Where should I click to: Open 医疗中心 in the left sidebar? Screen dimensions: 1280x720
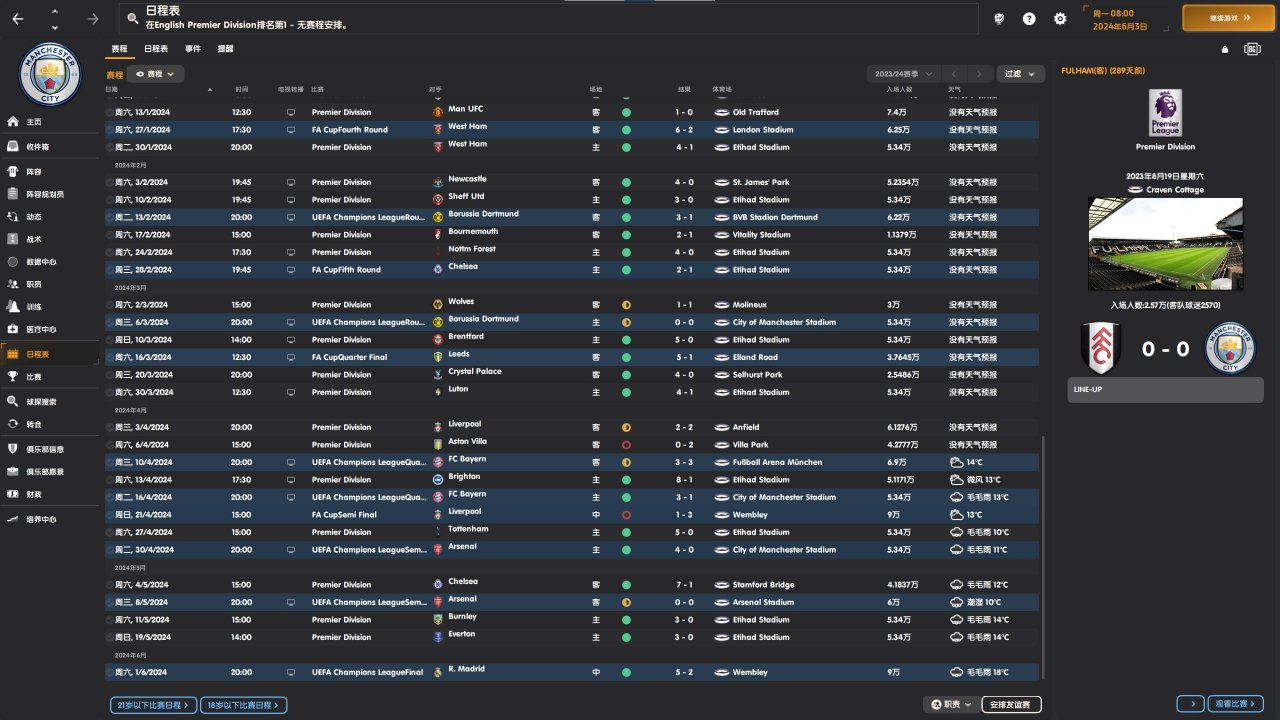[x=50, y=329]
